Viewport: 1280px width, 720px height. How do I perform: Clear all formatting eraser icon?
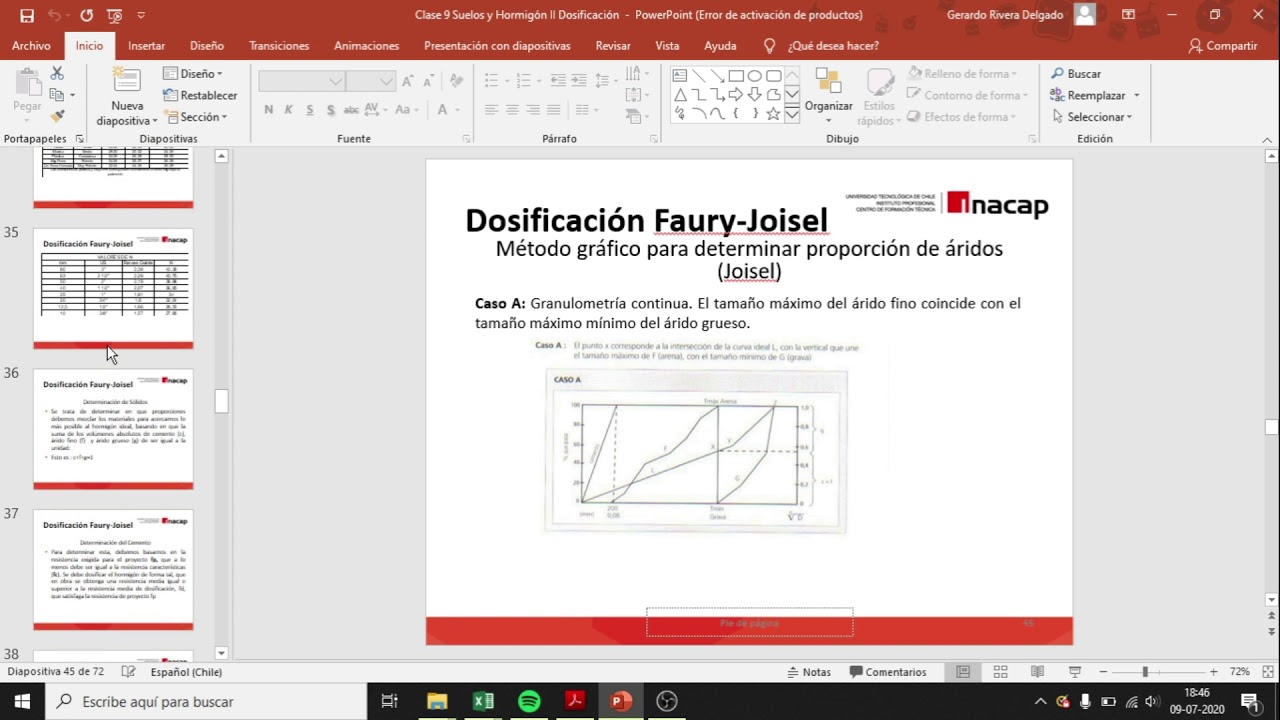pos(456,81)
